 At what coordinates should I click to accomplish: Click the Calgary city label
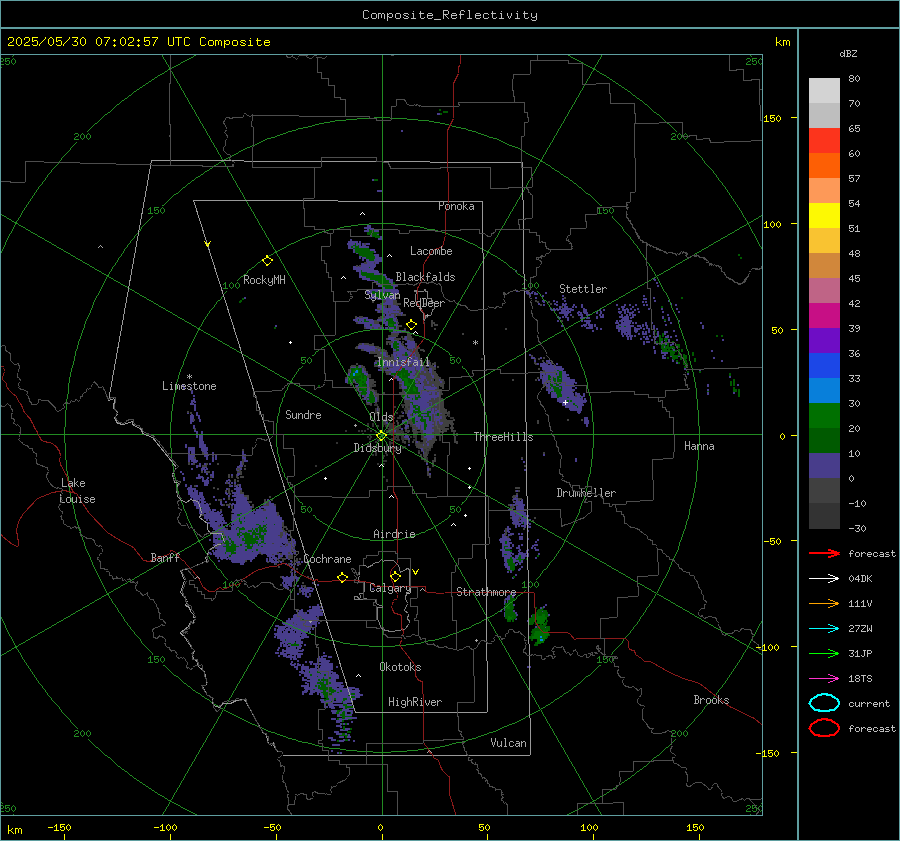[390, 588]
